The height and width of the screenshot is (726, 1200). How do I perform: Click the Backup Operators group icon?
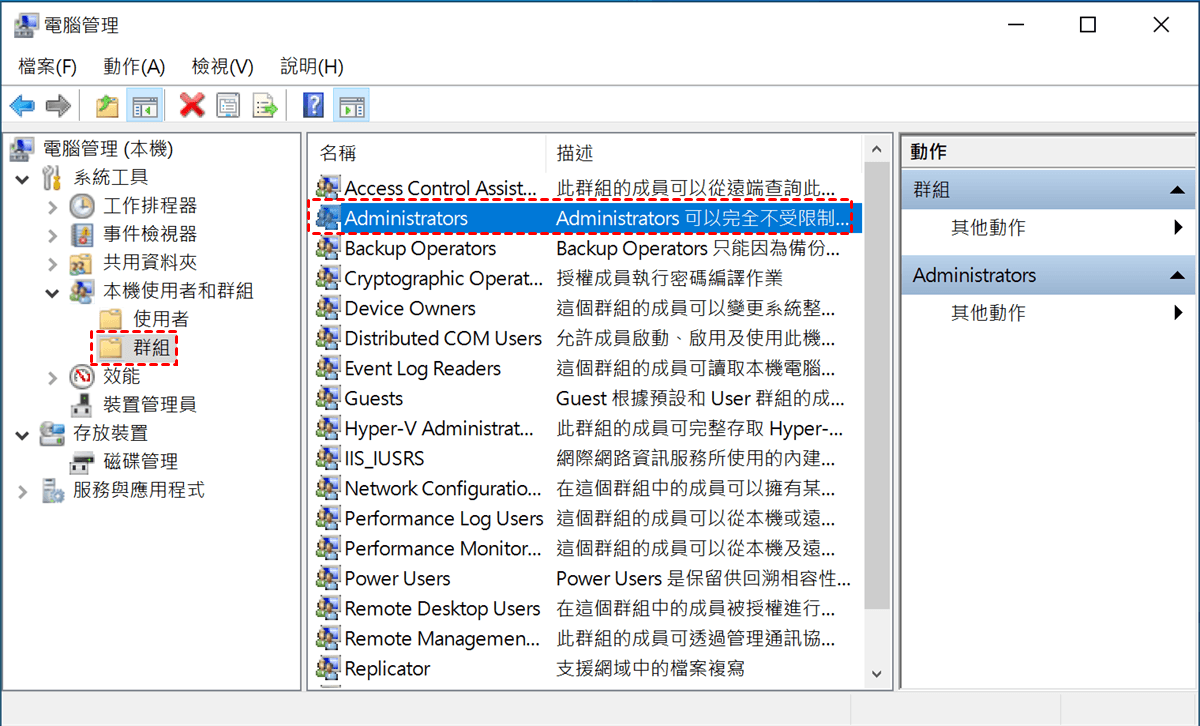pos(328,248)
